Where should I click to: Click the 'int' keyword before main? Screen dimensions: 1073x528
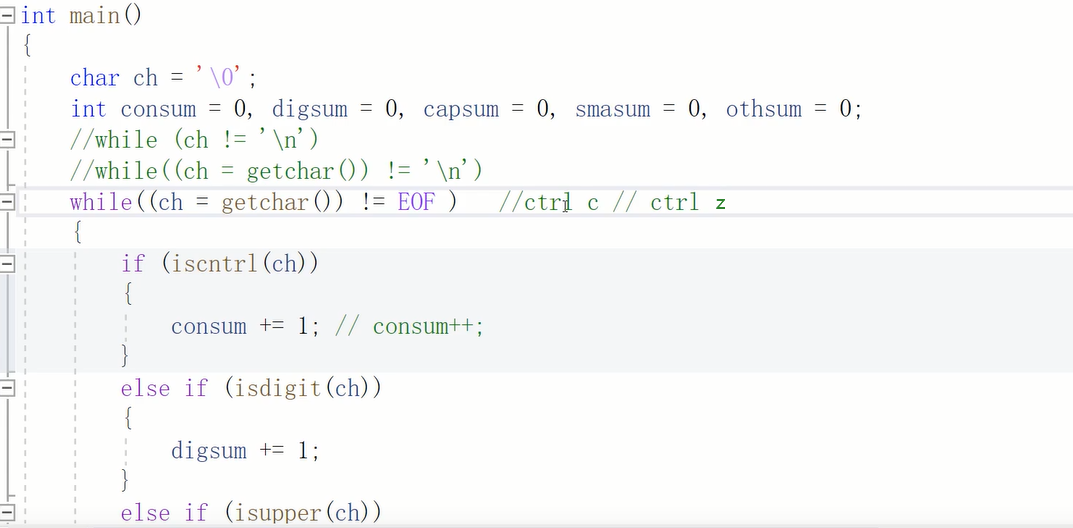(38, 16)
